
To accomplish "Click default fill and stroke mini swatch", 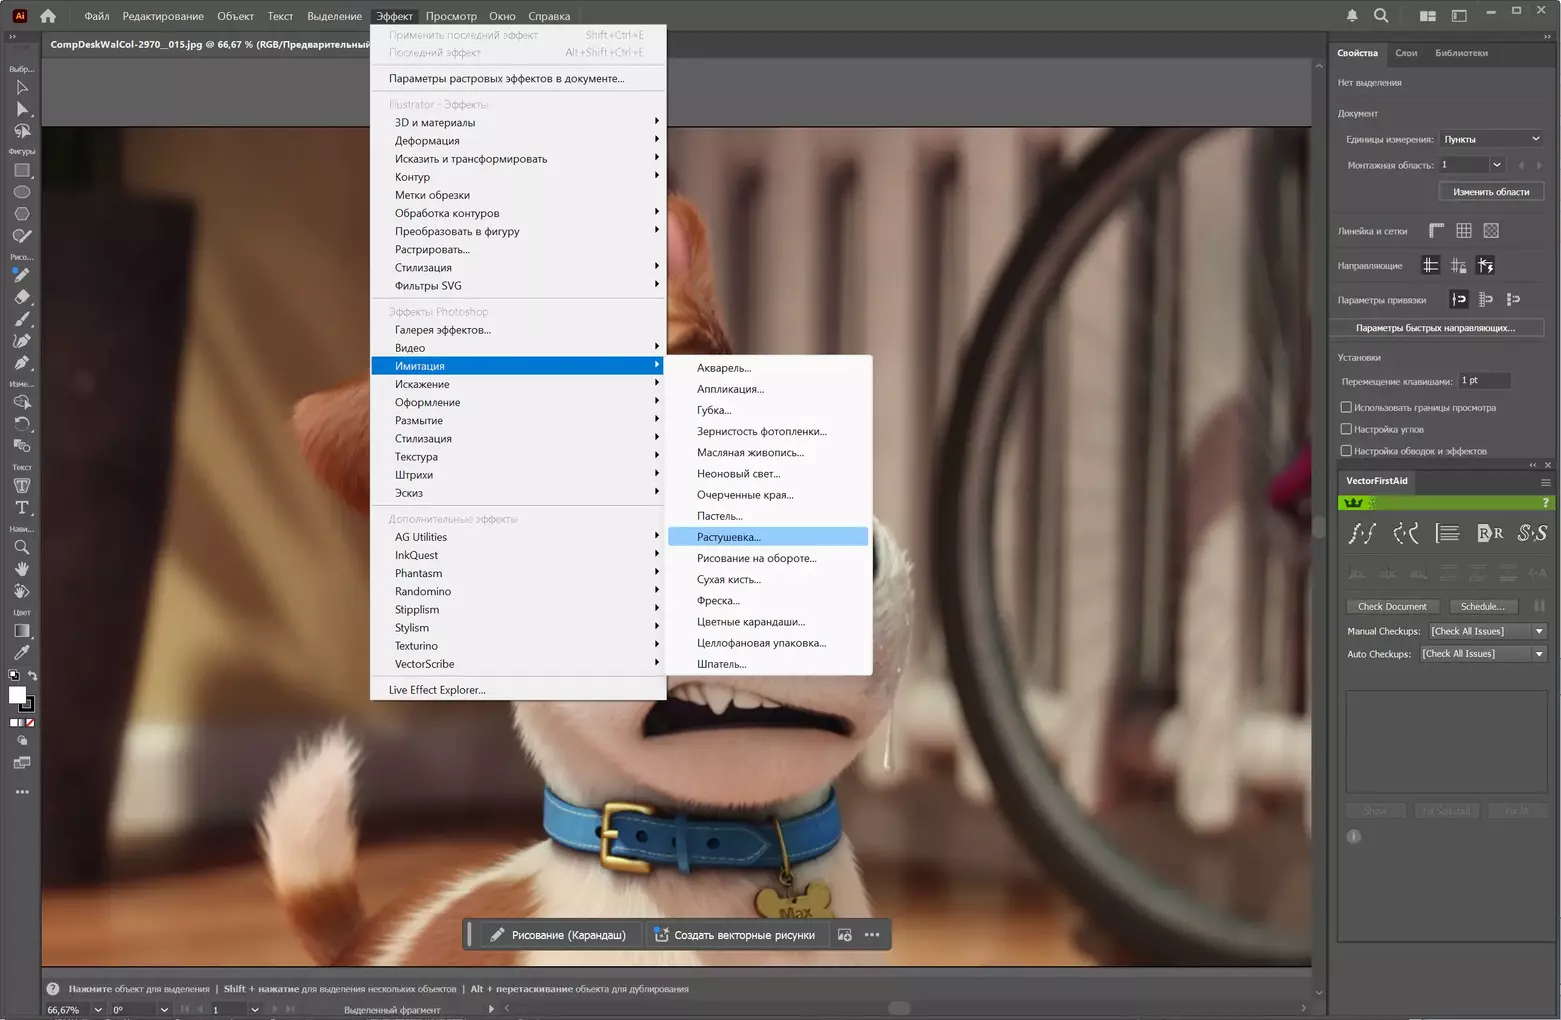I will coord(13,676).
